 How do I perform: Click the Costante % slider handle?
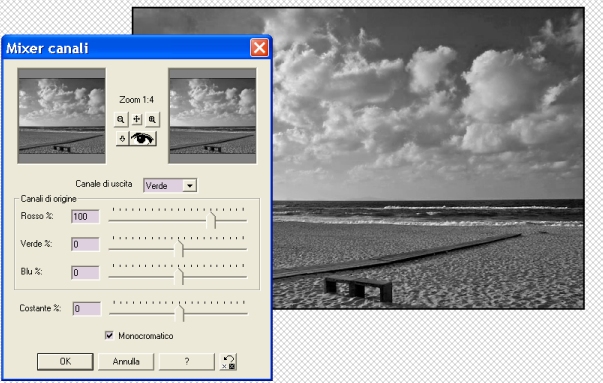[x=179, y=313]
